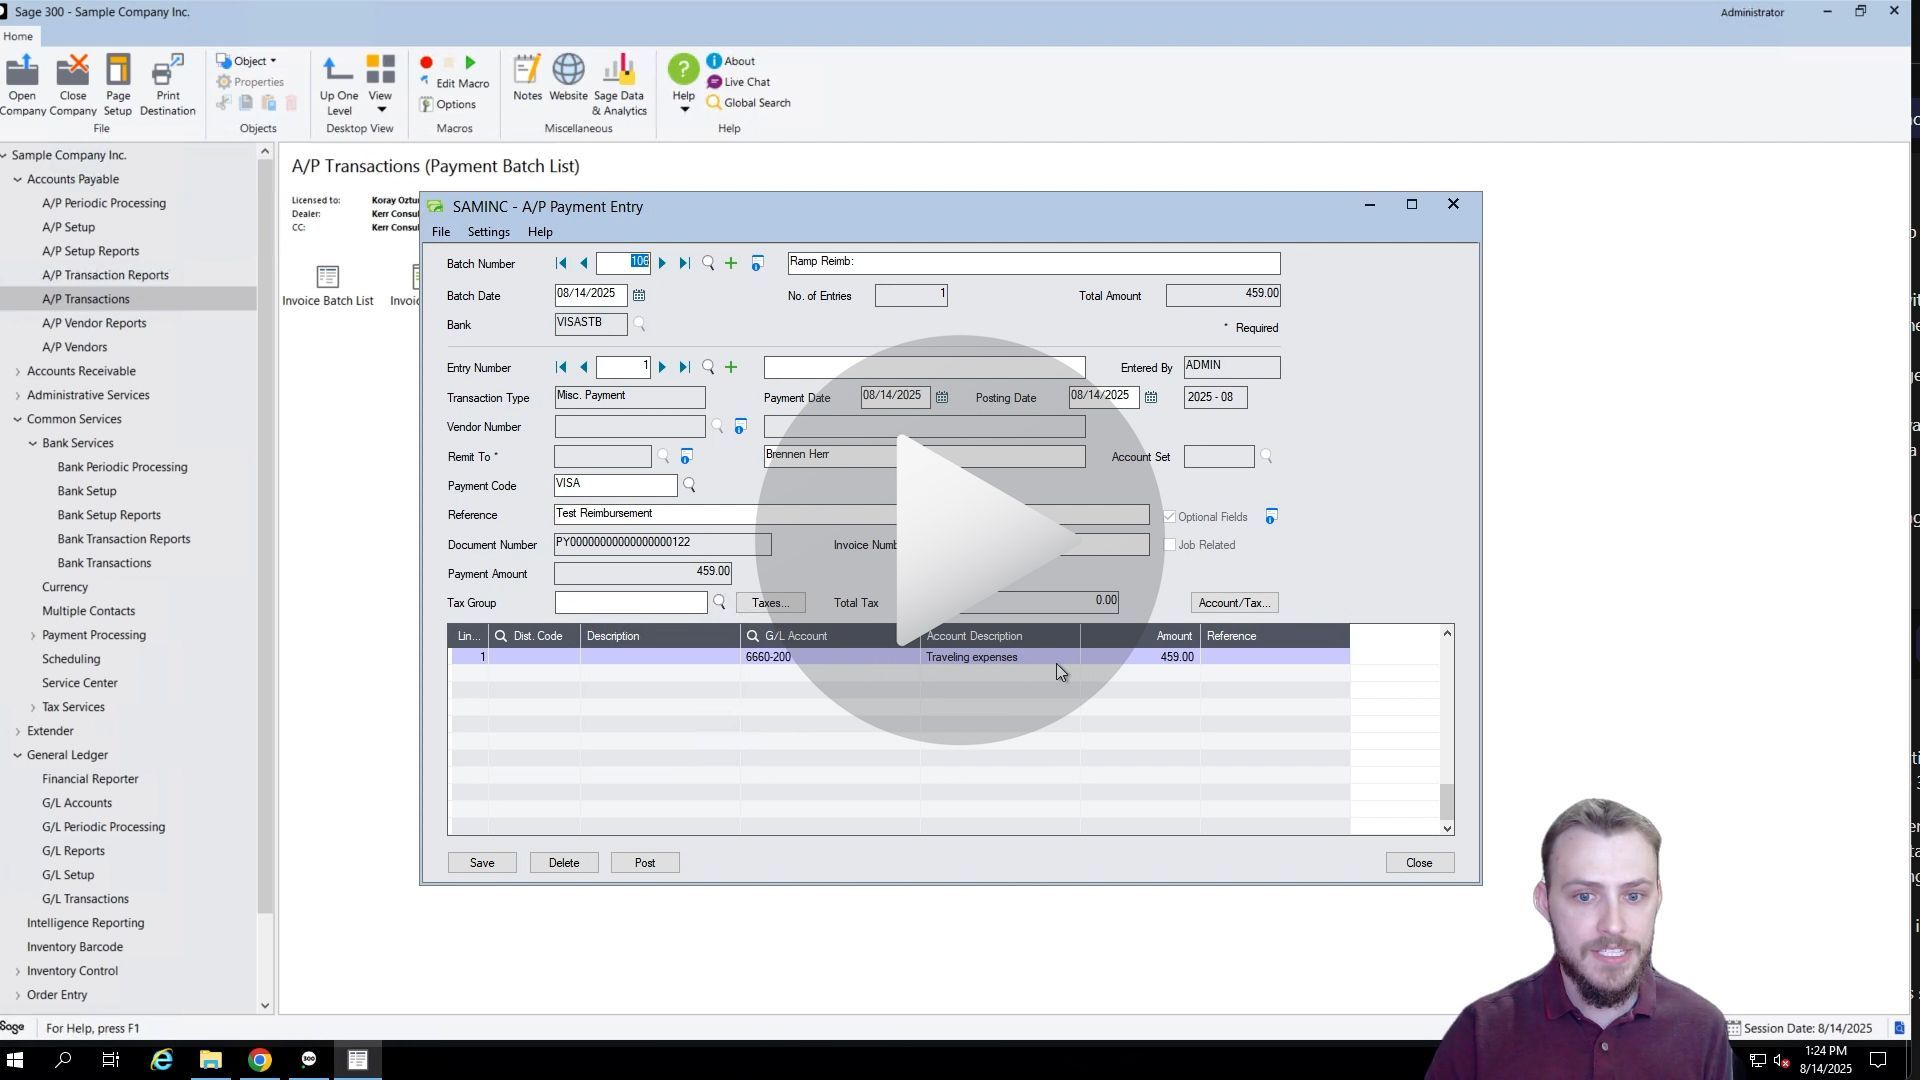Image resolution: width=1920 pixels, height=1080 pixels.
Task: Open the File menu in Payment Entry
Action: [440, 232]
